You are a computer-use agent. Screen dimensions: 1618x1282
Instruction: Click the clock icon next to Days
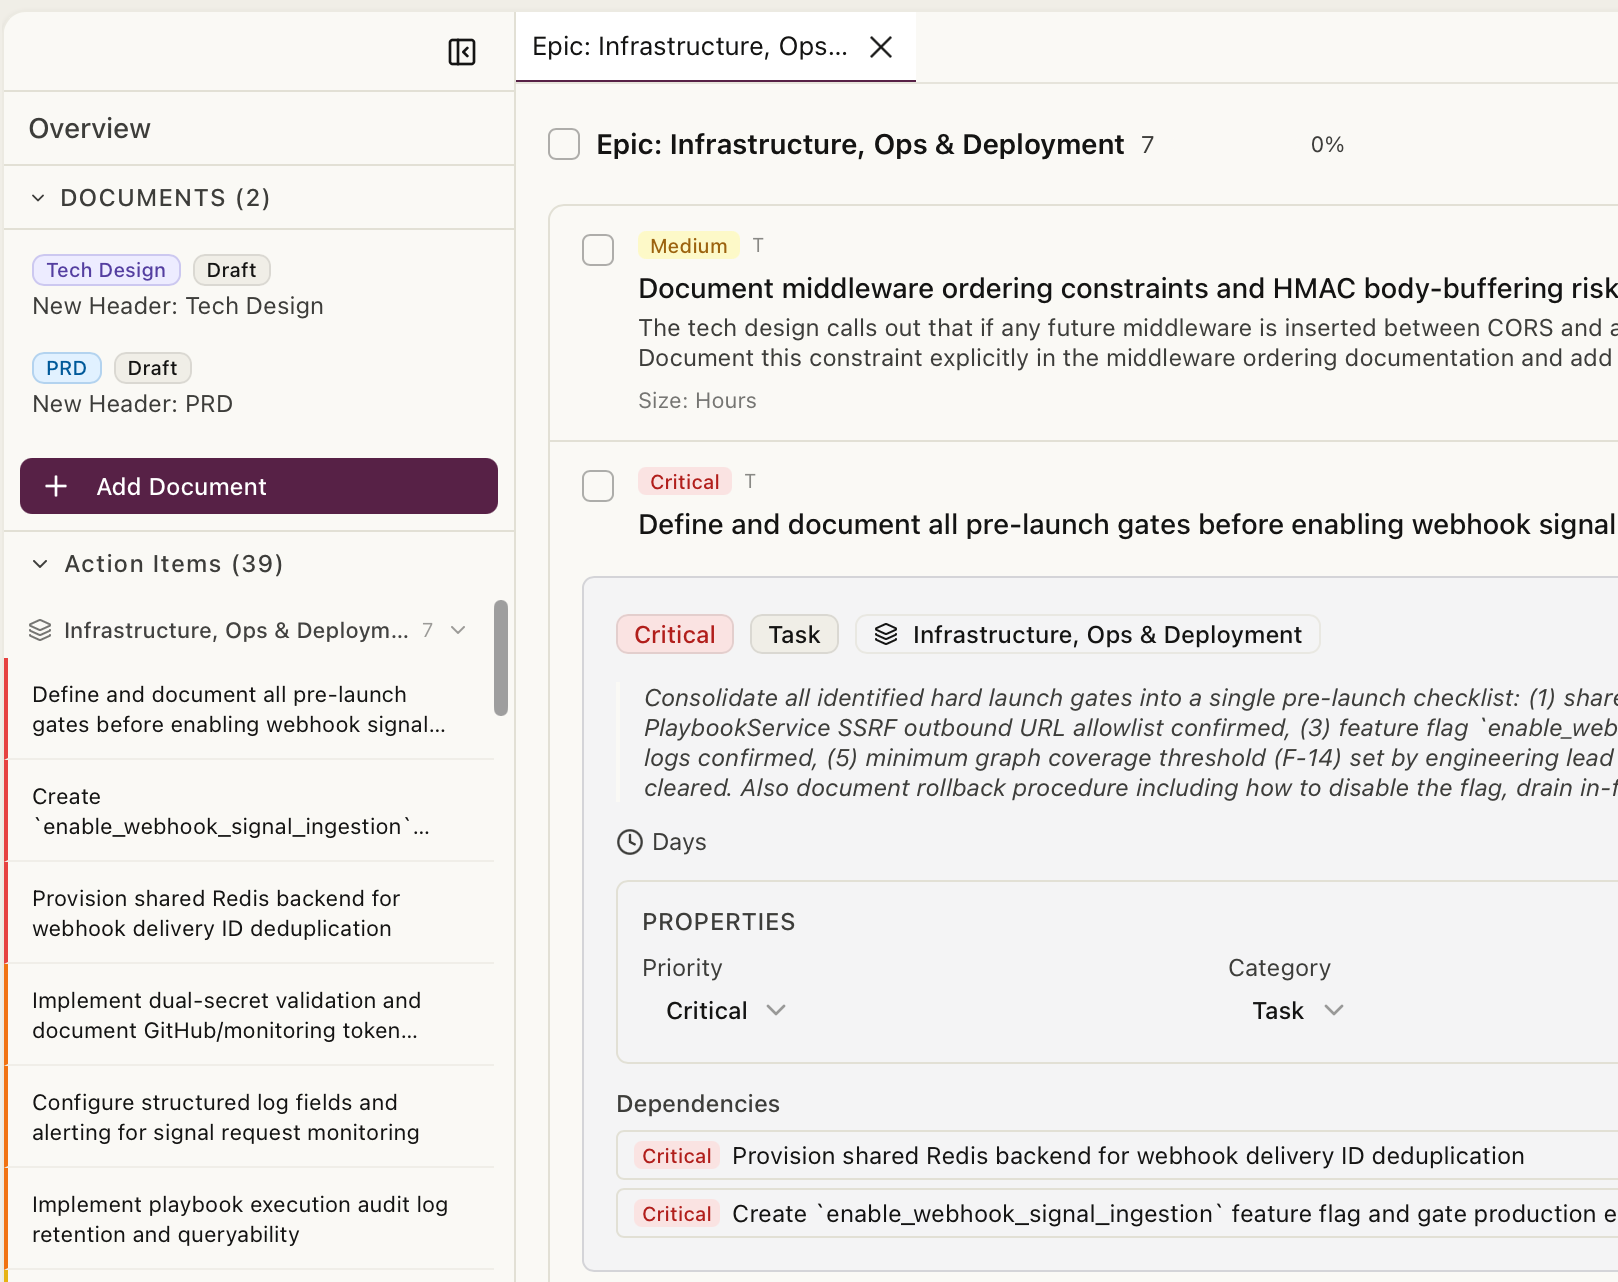pos(630,842)
